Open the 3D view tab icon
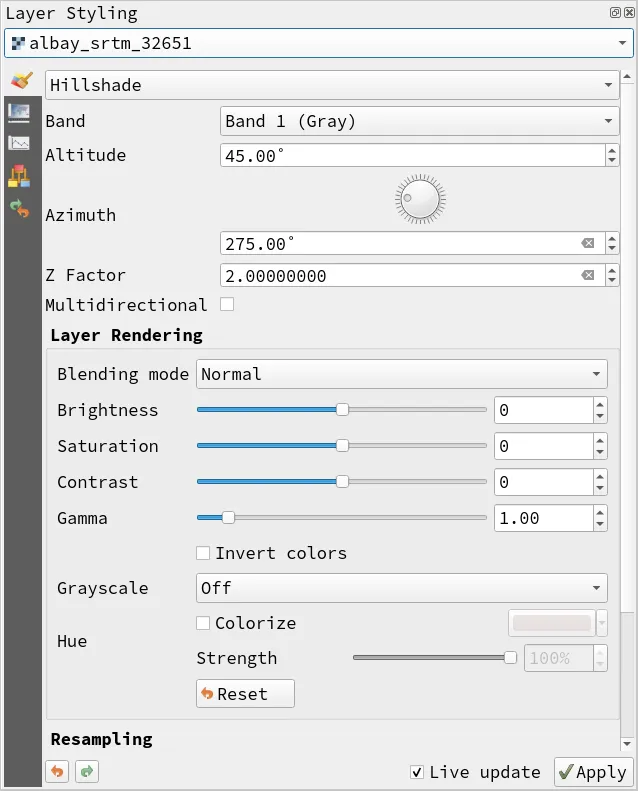 (x=19, y=176)
